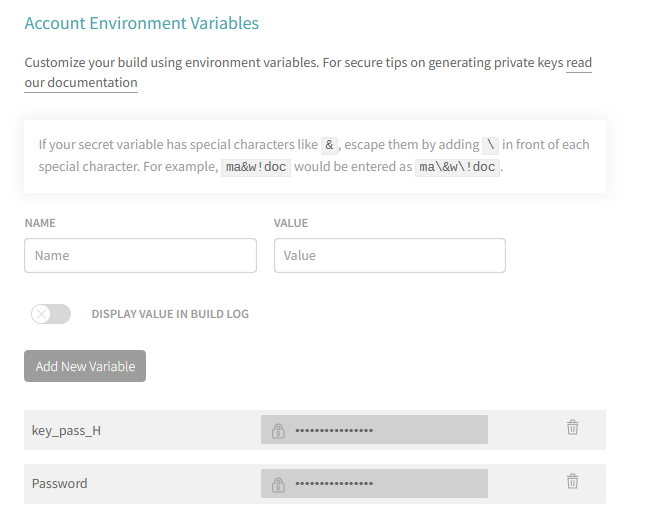The height and width of the screenshot is (522, 657).
Task: Focus the Name input field
Action: 140,255
